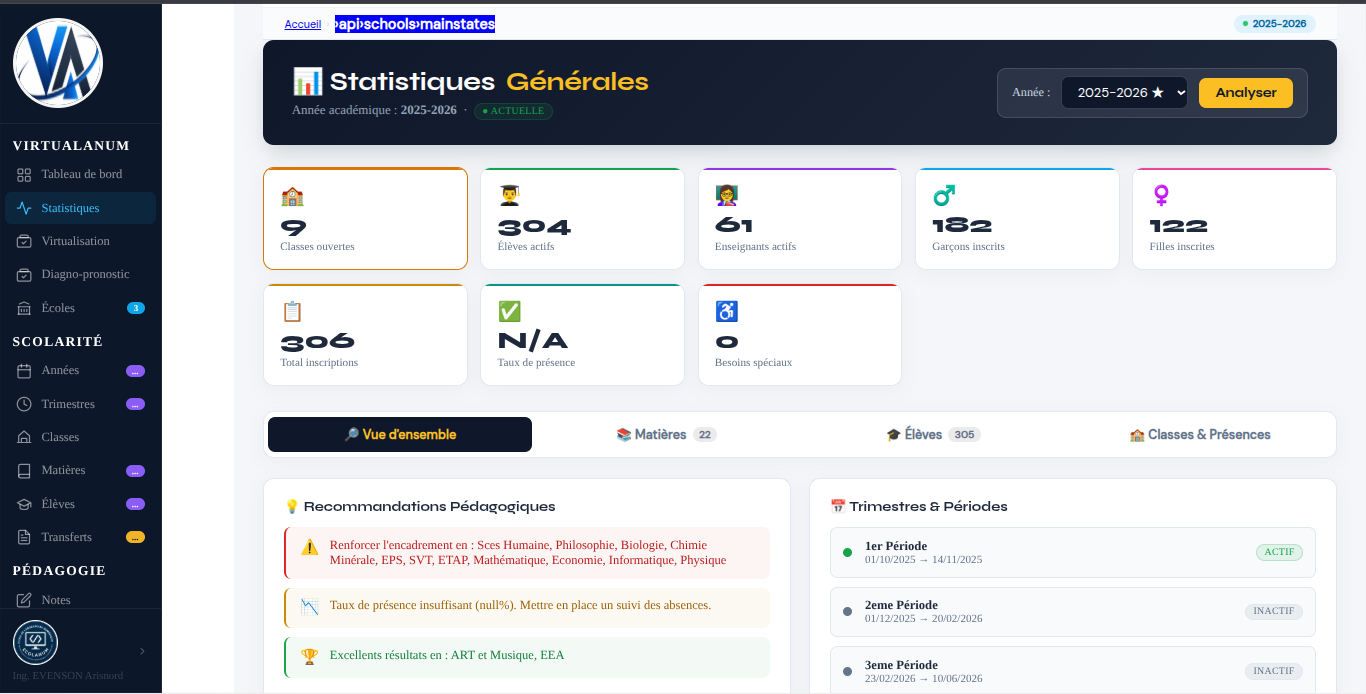Select the Classes ouvertes stat card
The image size is (1366, 694).
(365, 219)
